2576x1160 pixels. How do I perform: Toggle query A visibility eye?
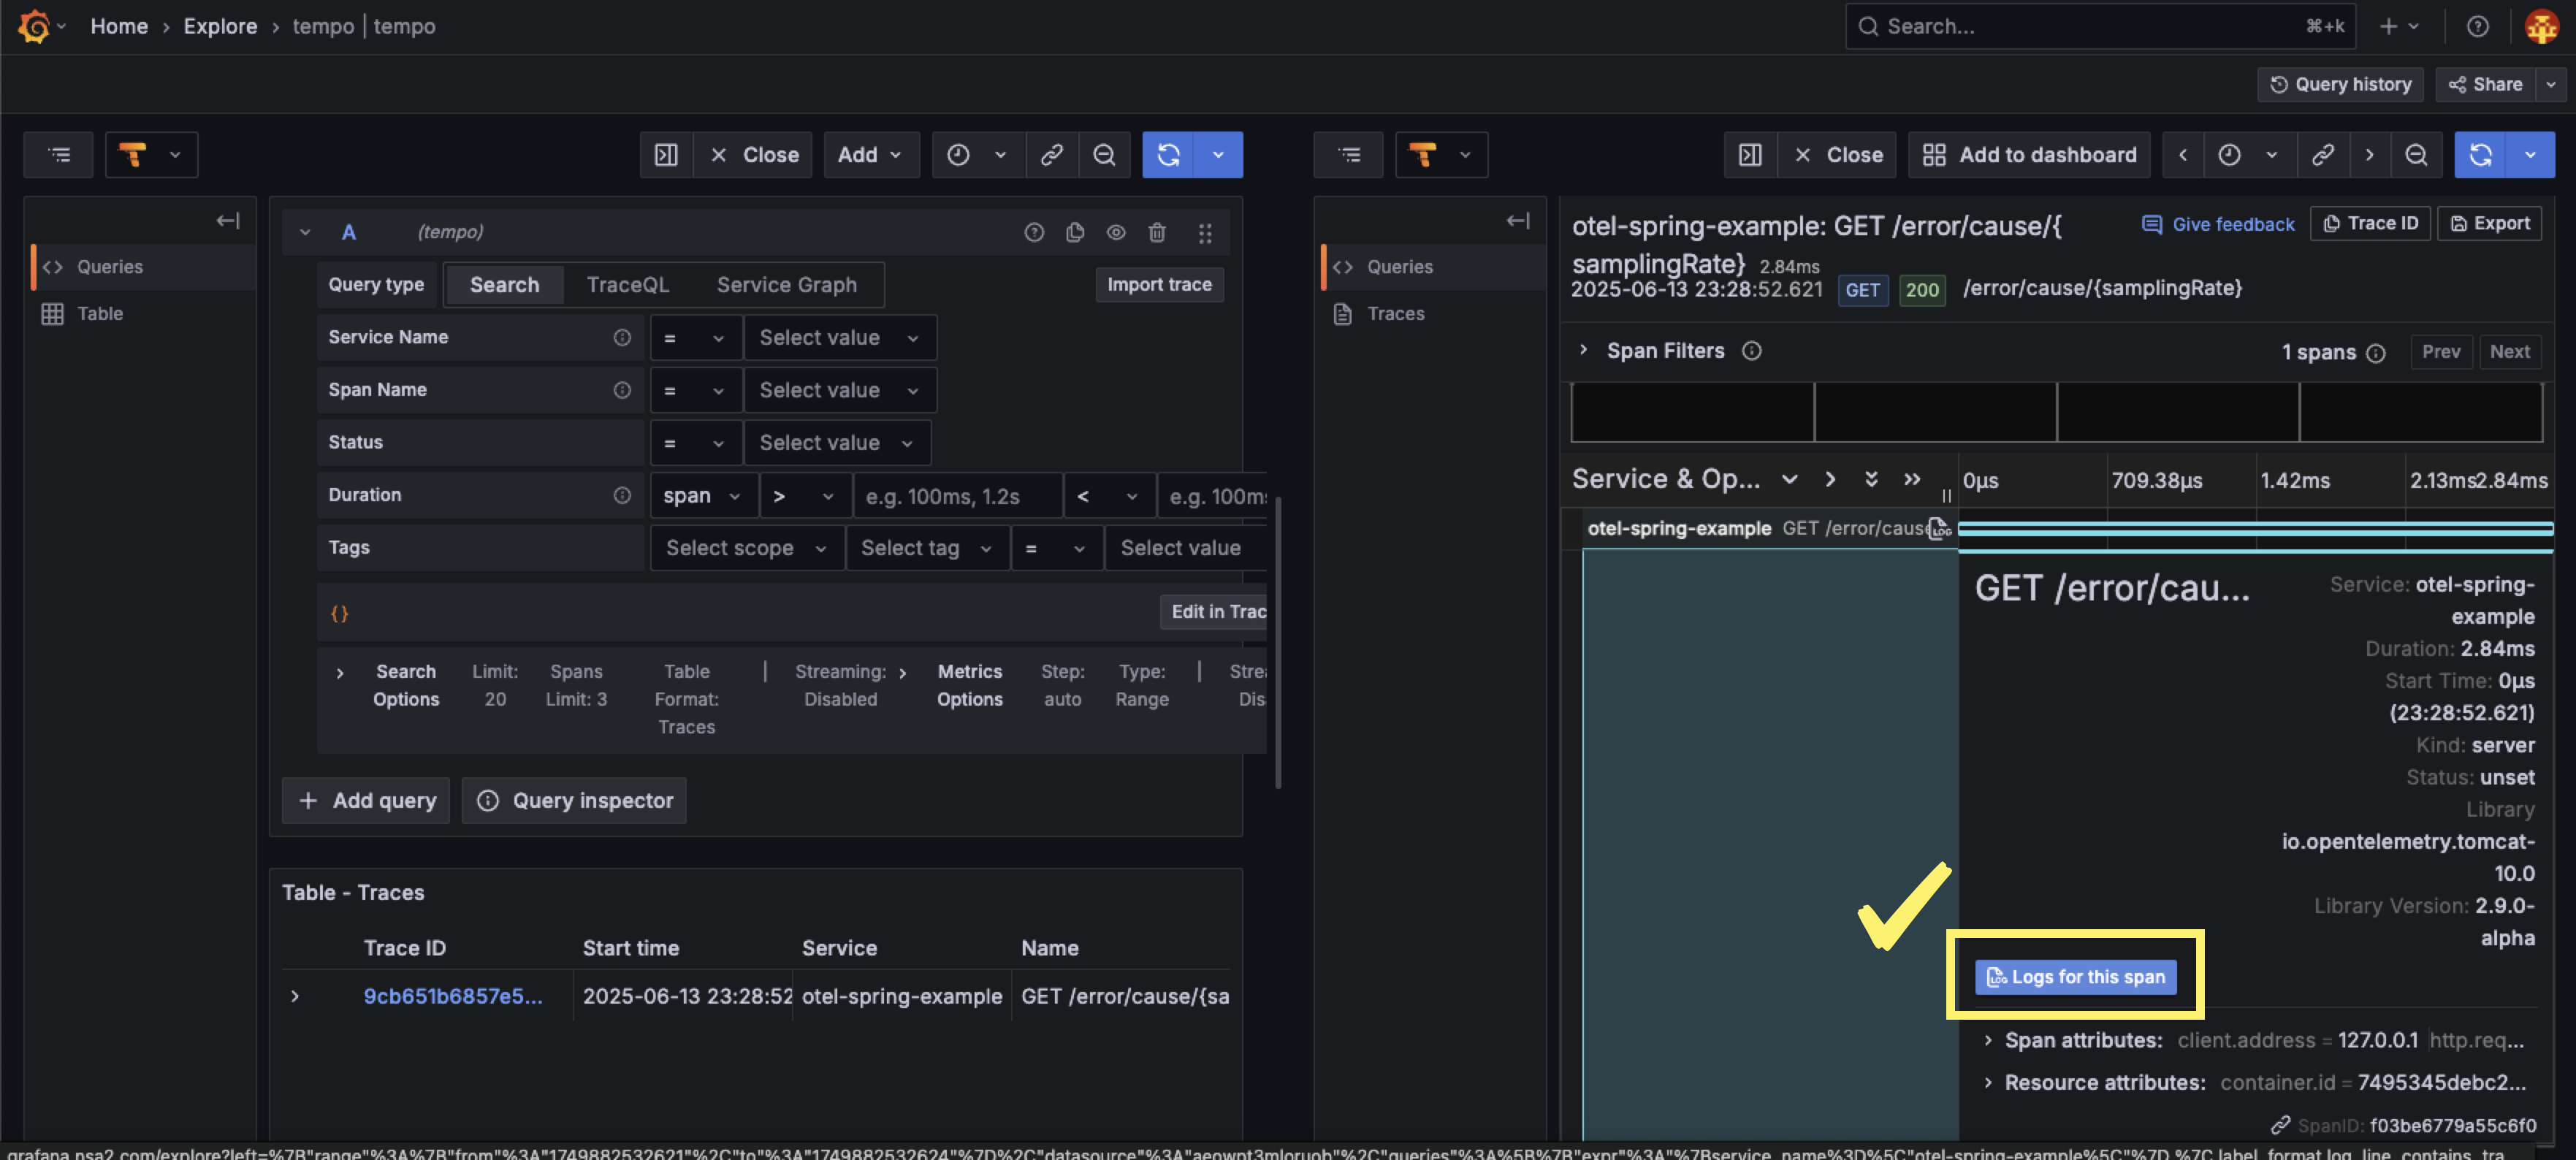pyautogui.click(x=1116, y=232)
